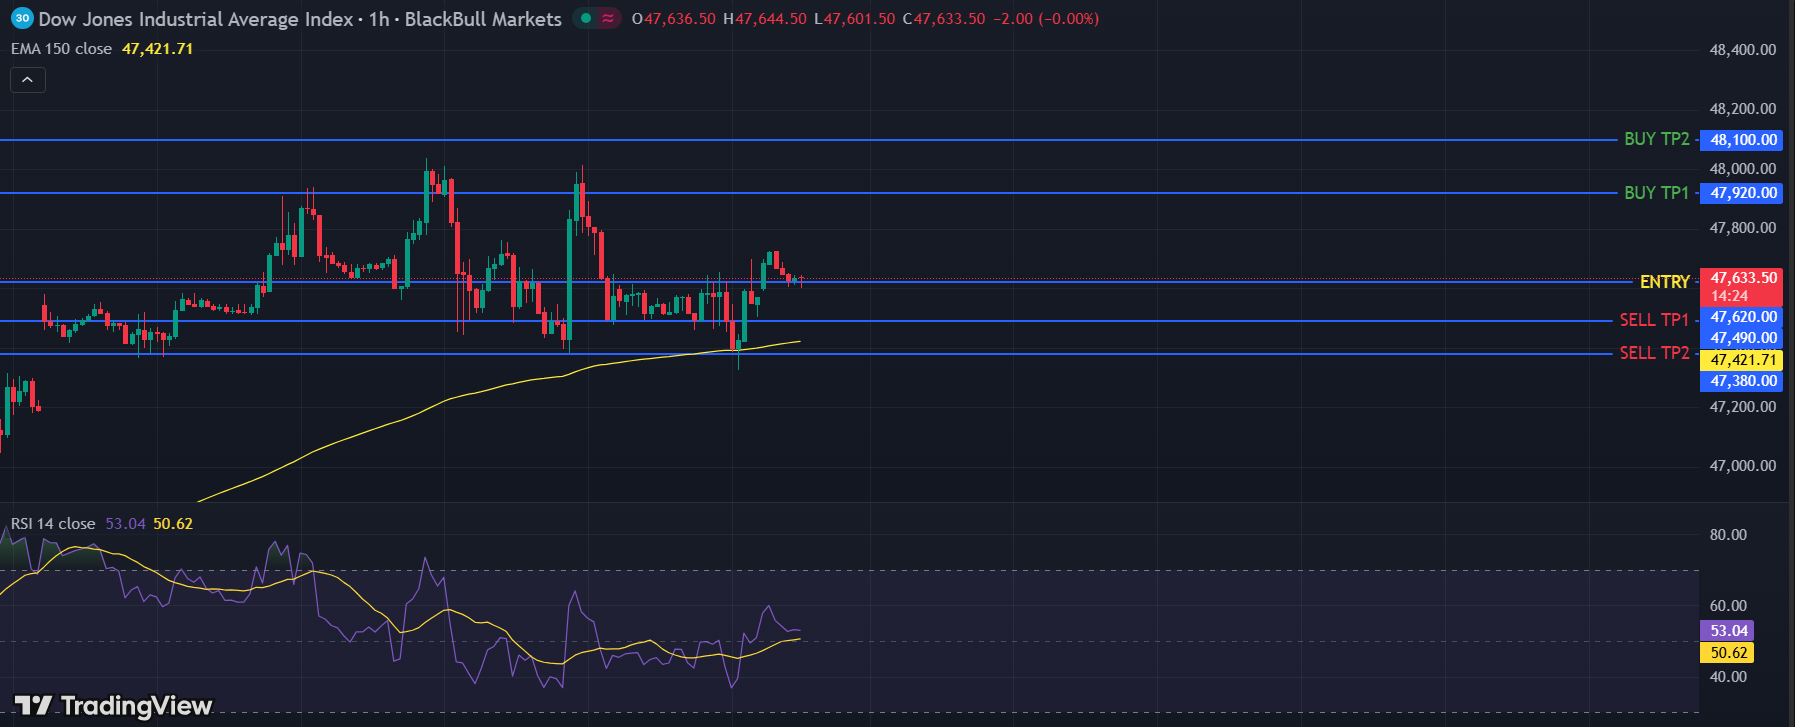
Task: Click the BUY TP1 text label
Action: point(1656,193)
